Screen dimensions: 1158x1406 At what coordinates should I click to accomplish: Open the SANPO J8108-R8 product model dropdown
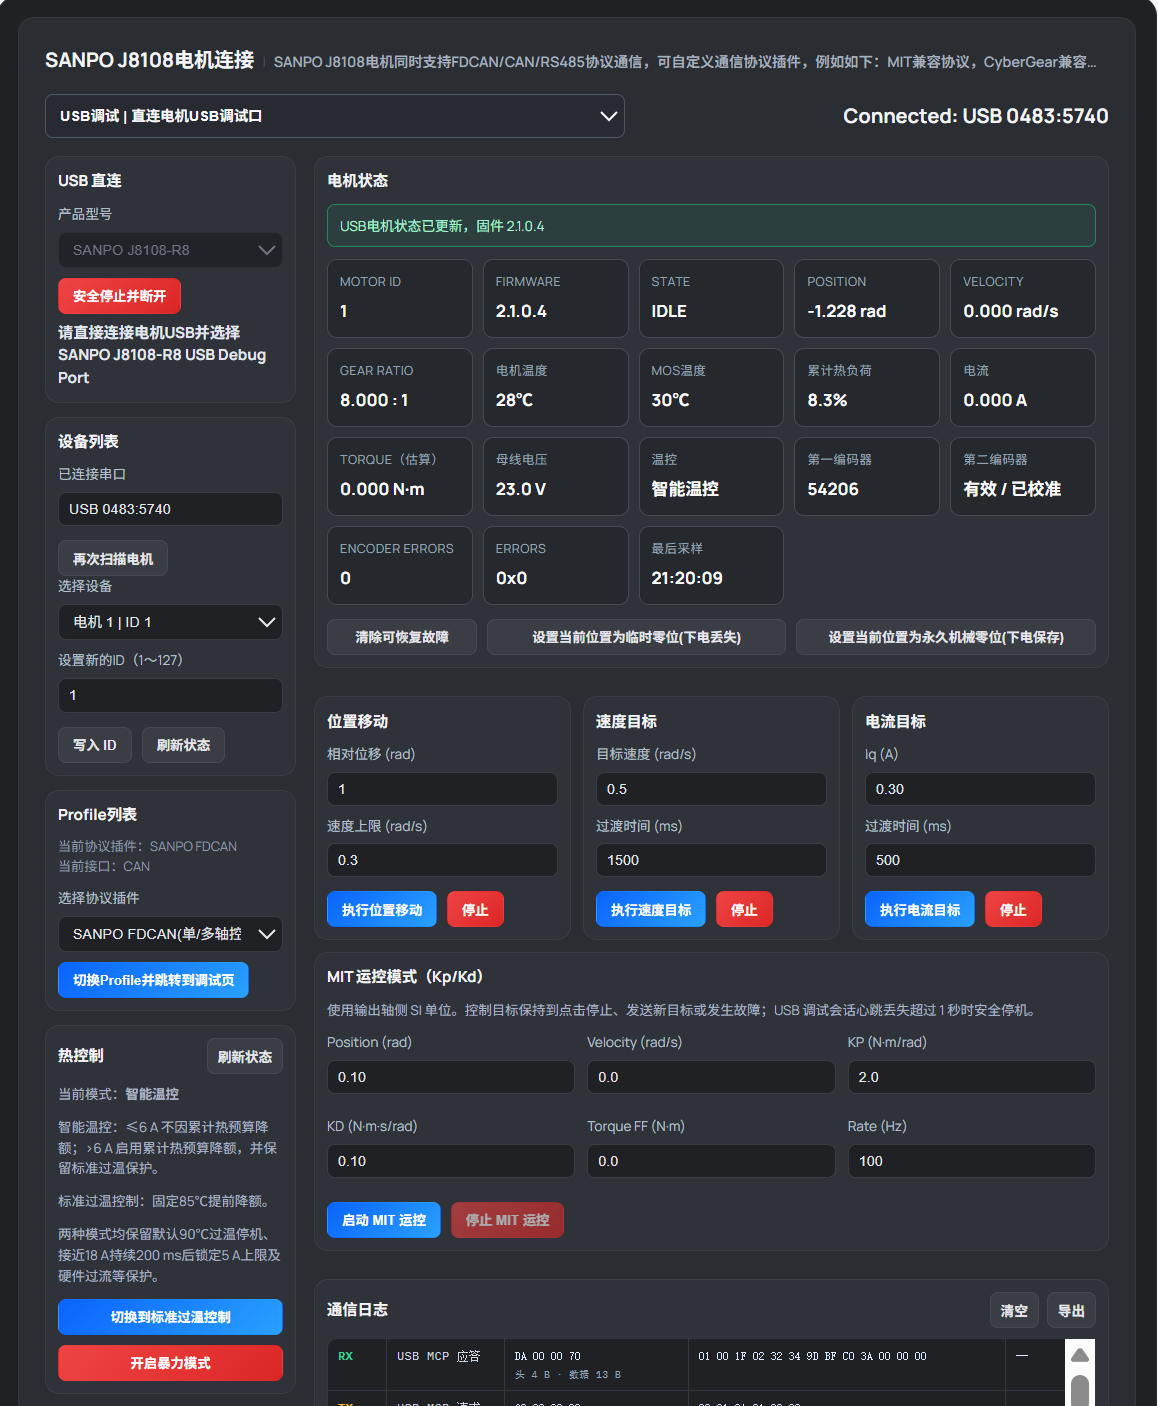170,250
